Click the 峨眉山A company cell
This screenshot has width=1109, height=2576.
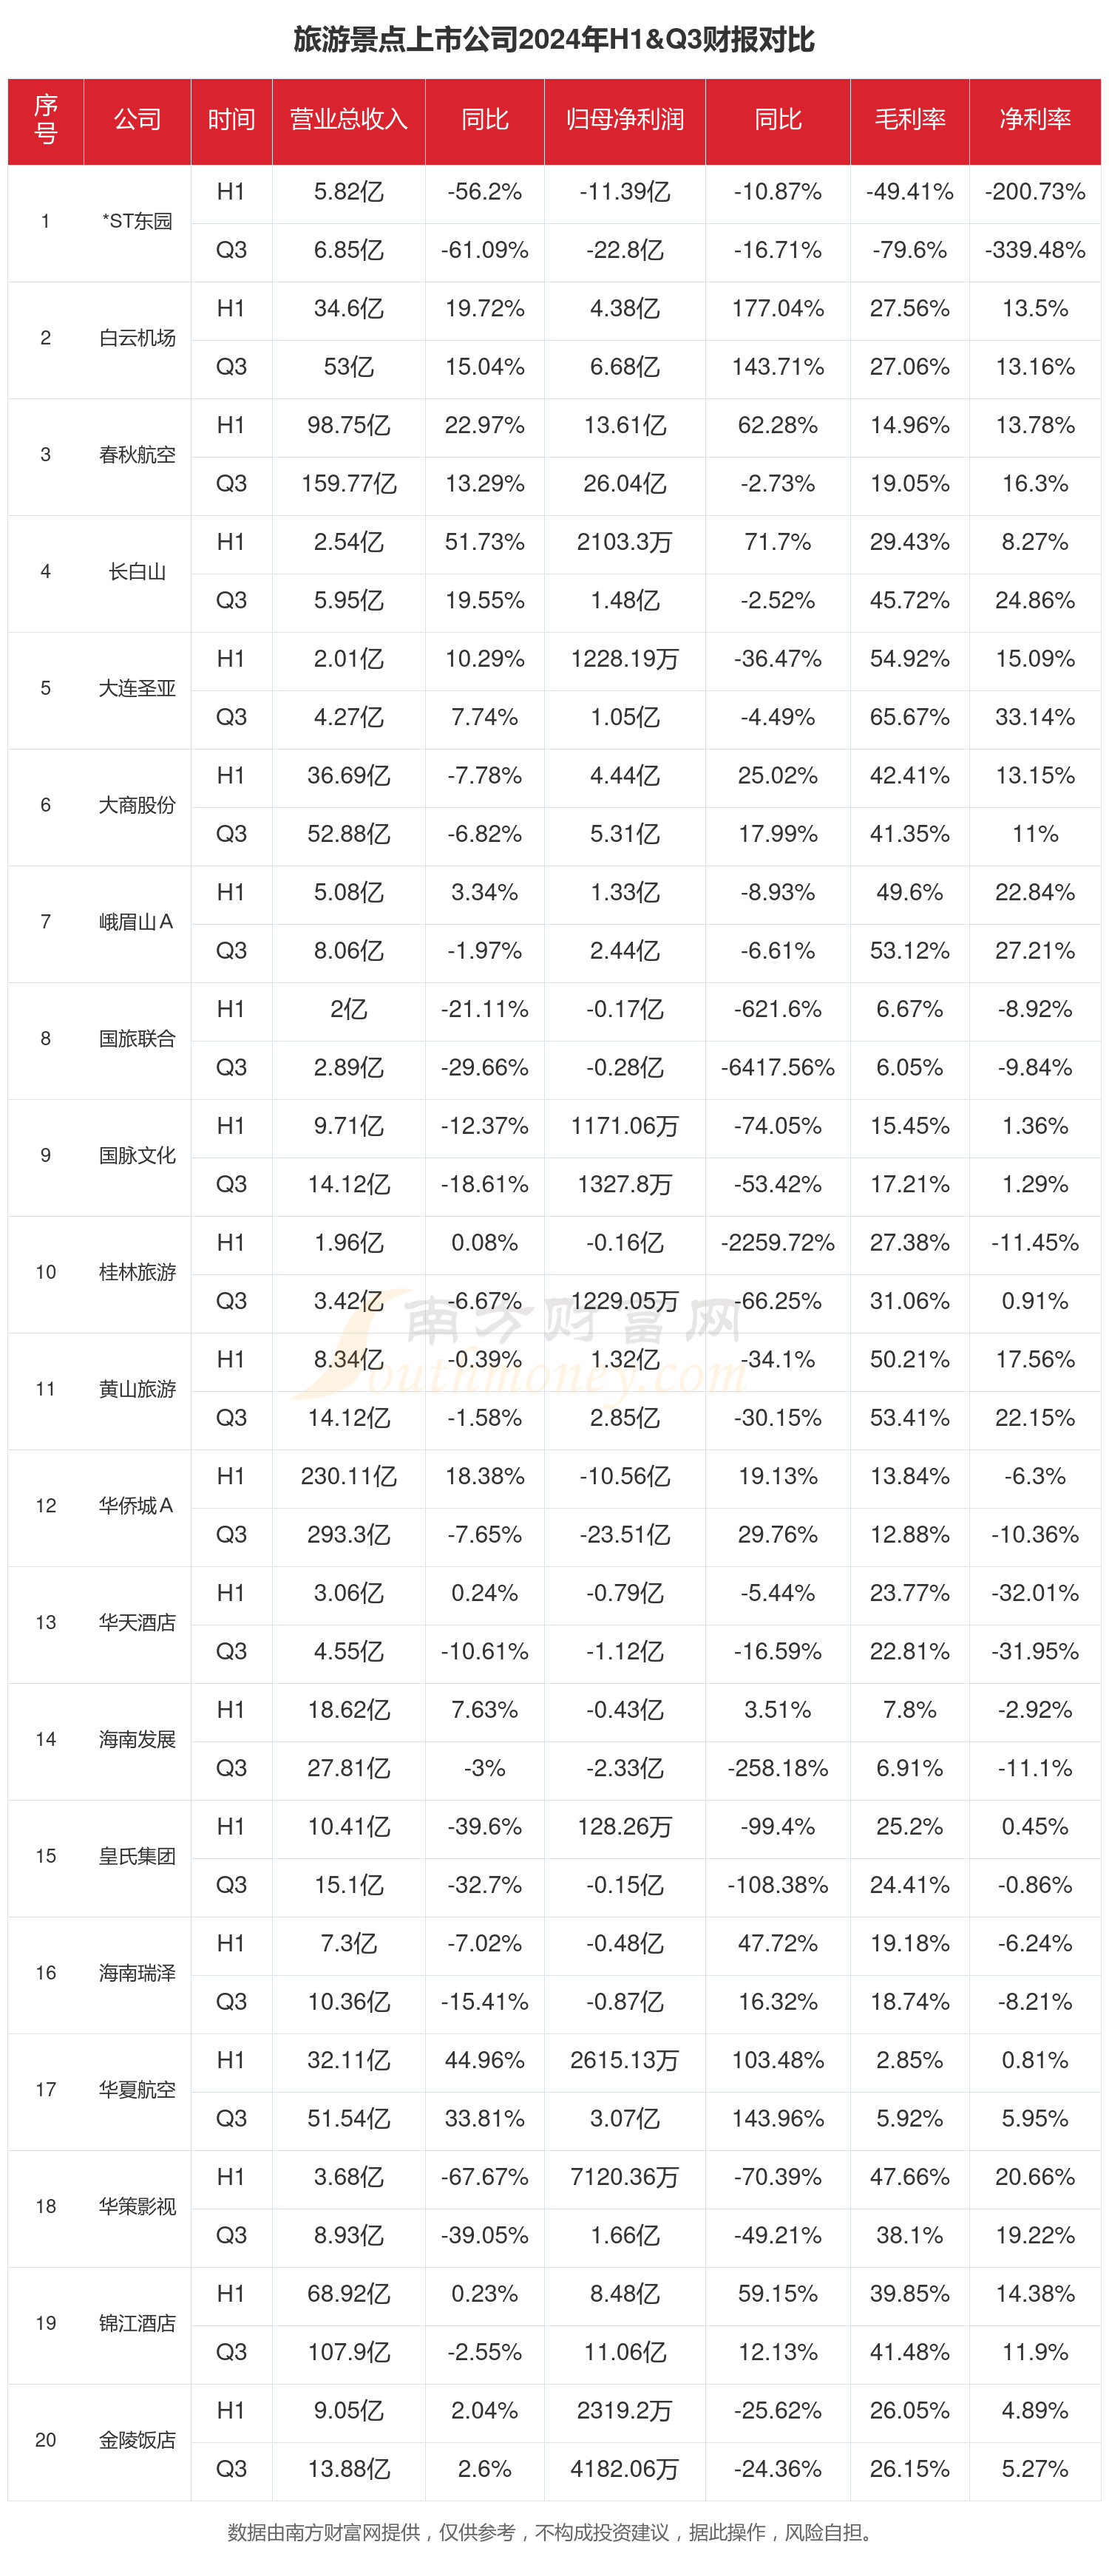137,922
